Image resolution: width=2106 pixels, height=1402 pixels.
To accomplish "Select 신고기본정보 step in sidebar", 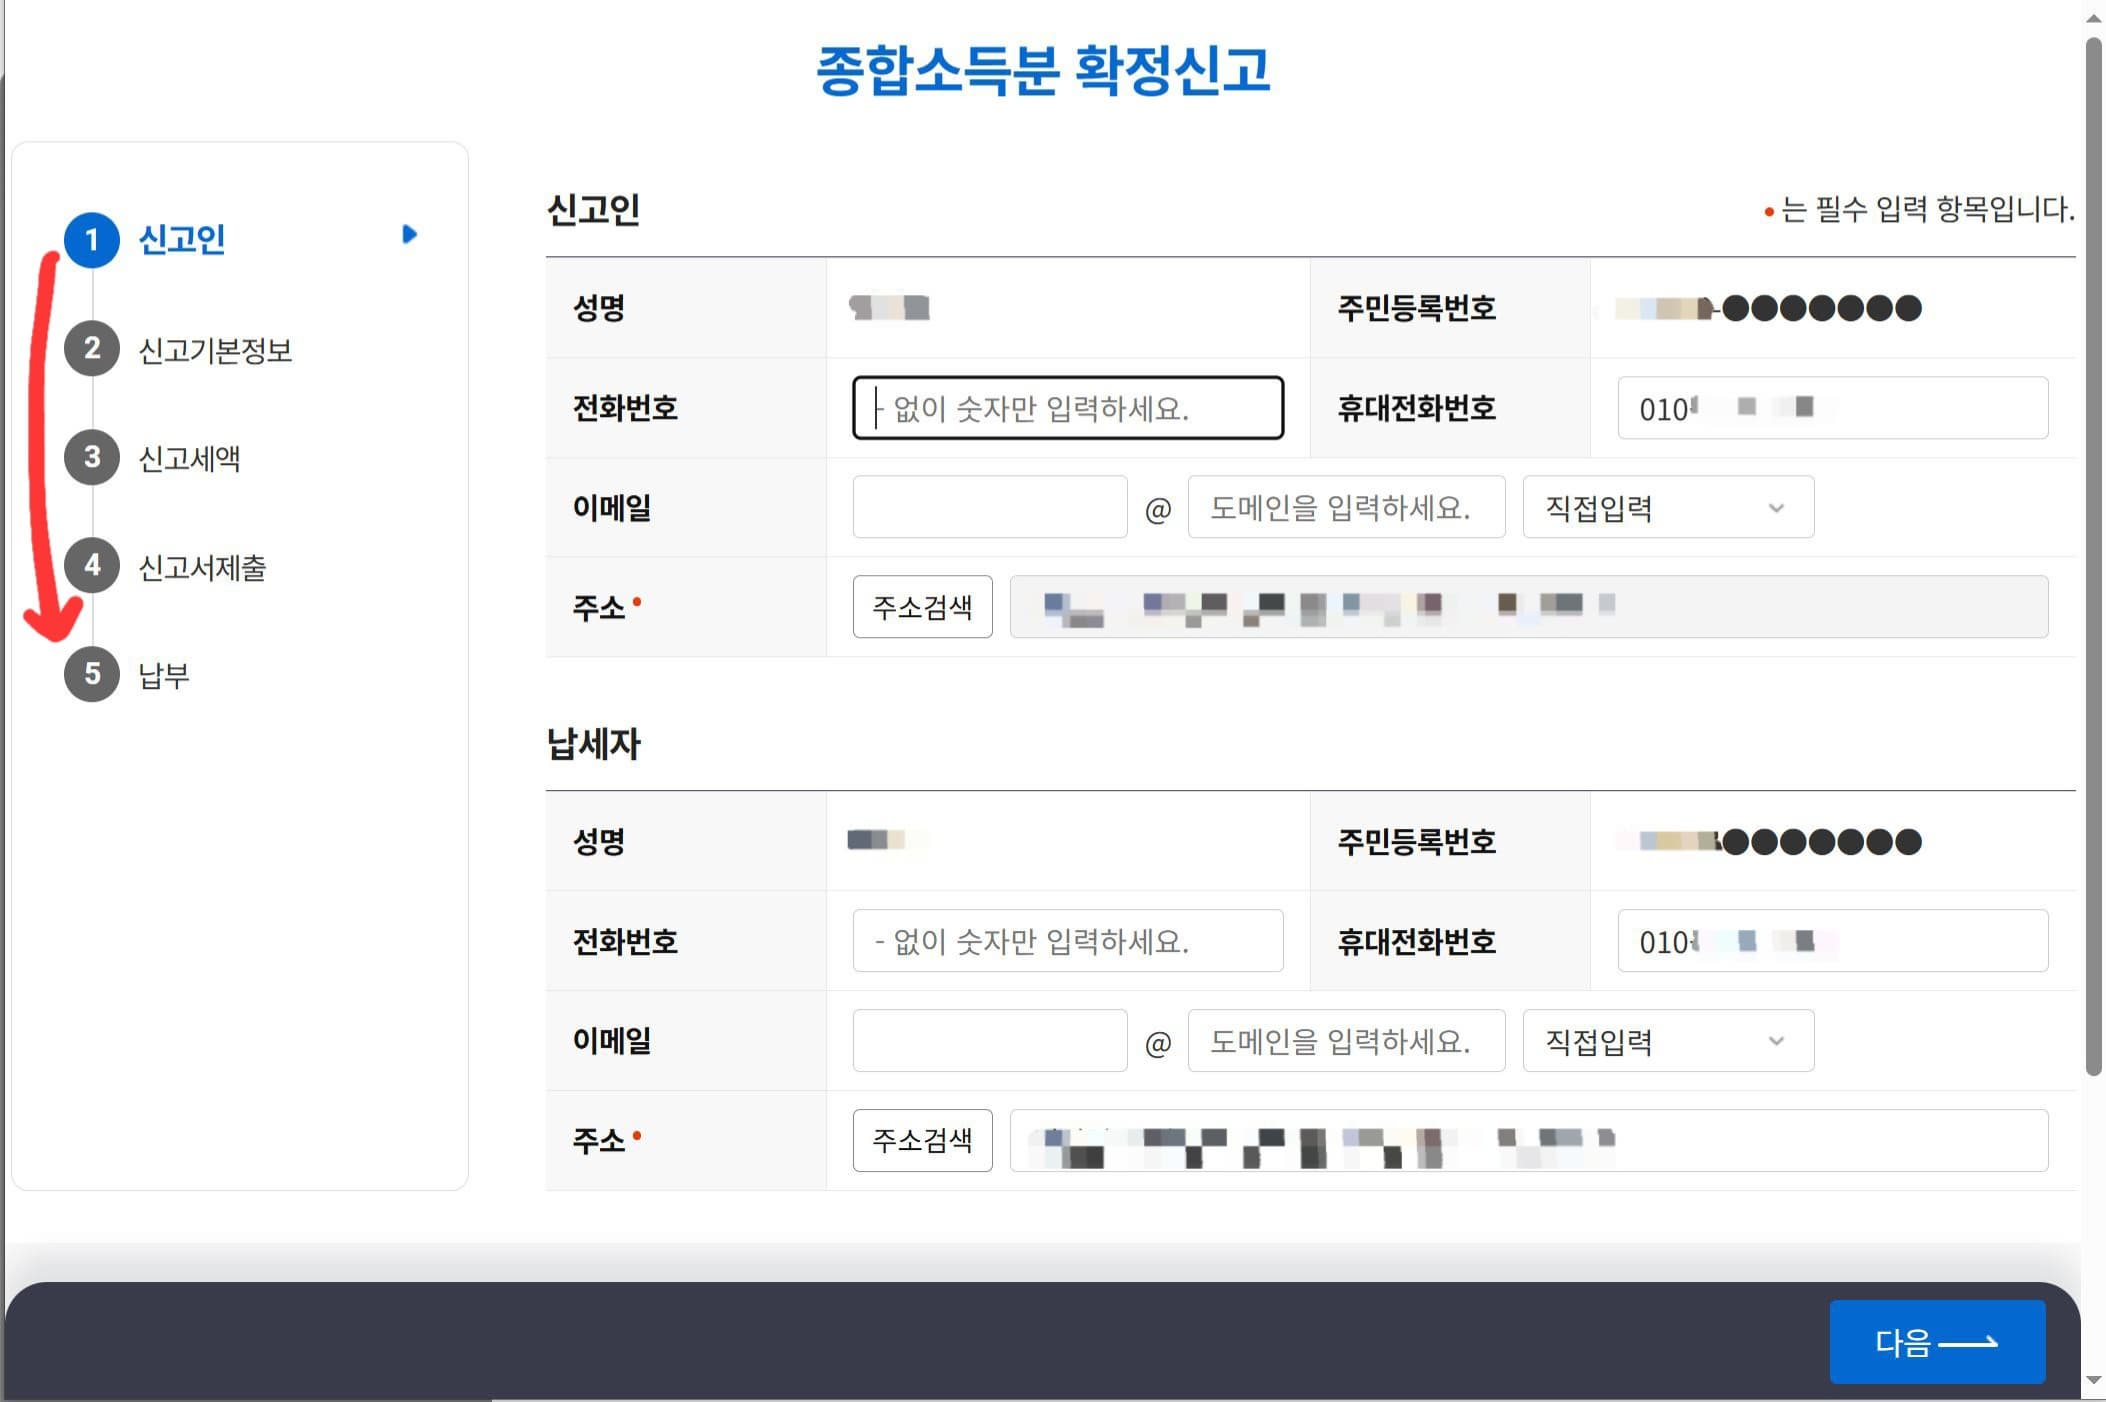I will pyautogui.click(x=215, y=351).
